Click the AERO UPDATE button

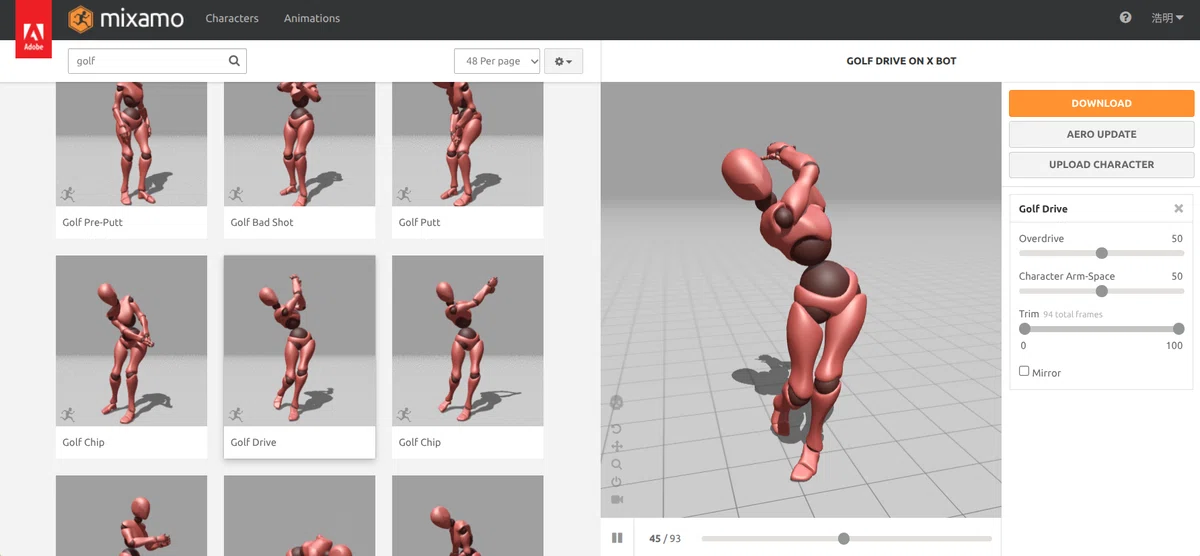coord(1101,134)
